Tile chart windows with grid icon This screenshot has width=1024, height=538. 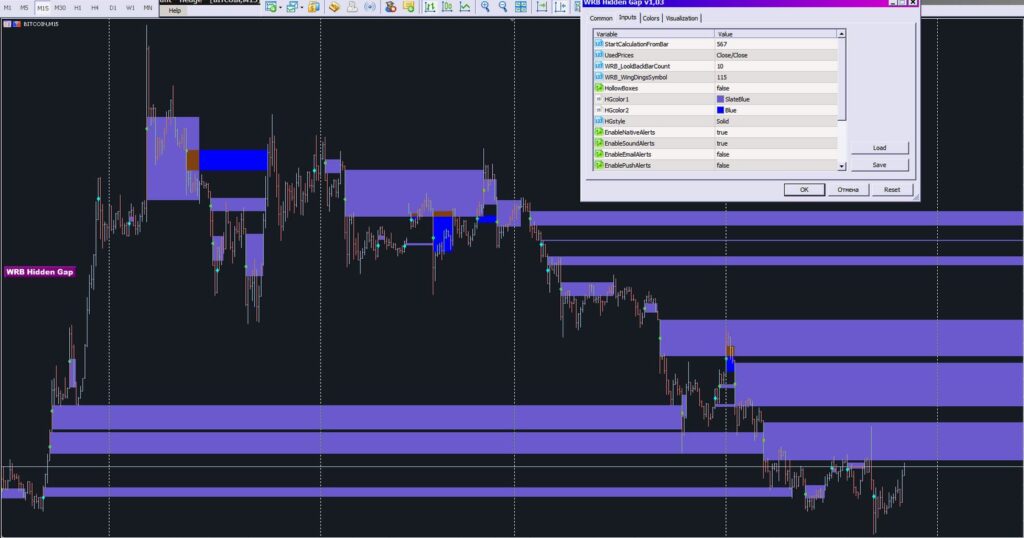pos(520,7)
